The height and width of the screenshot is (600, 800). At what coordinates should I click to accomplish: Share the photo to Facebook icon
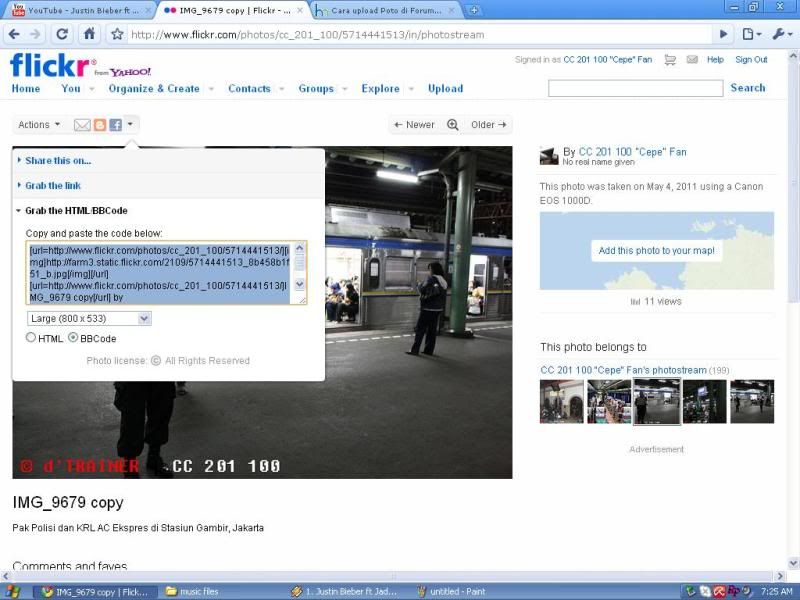click(116, 125)
